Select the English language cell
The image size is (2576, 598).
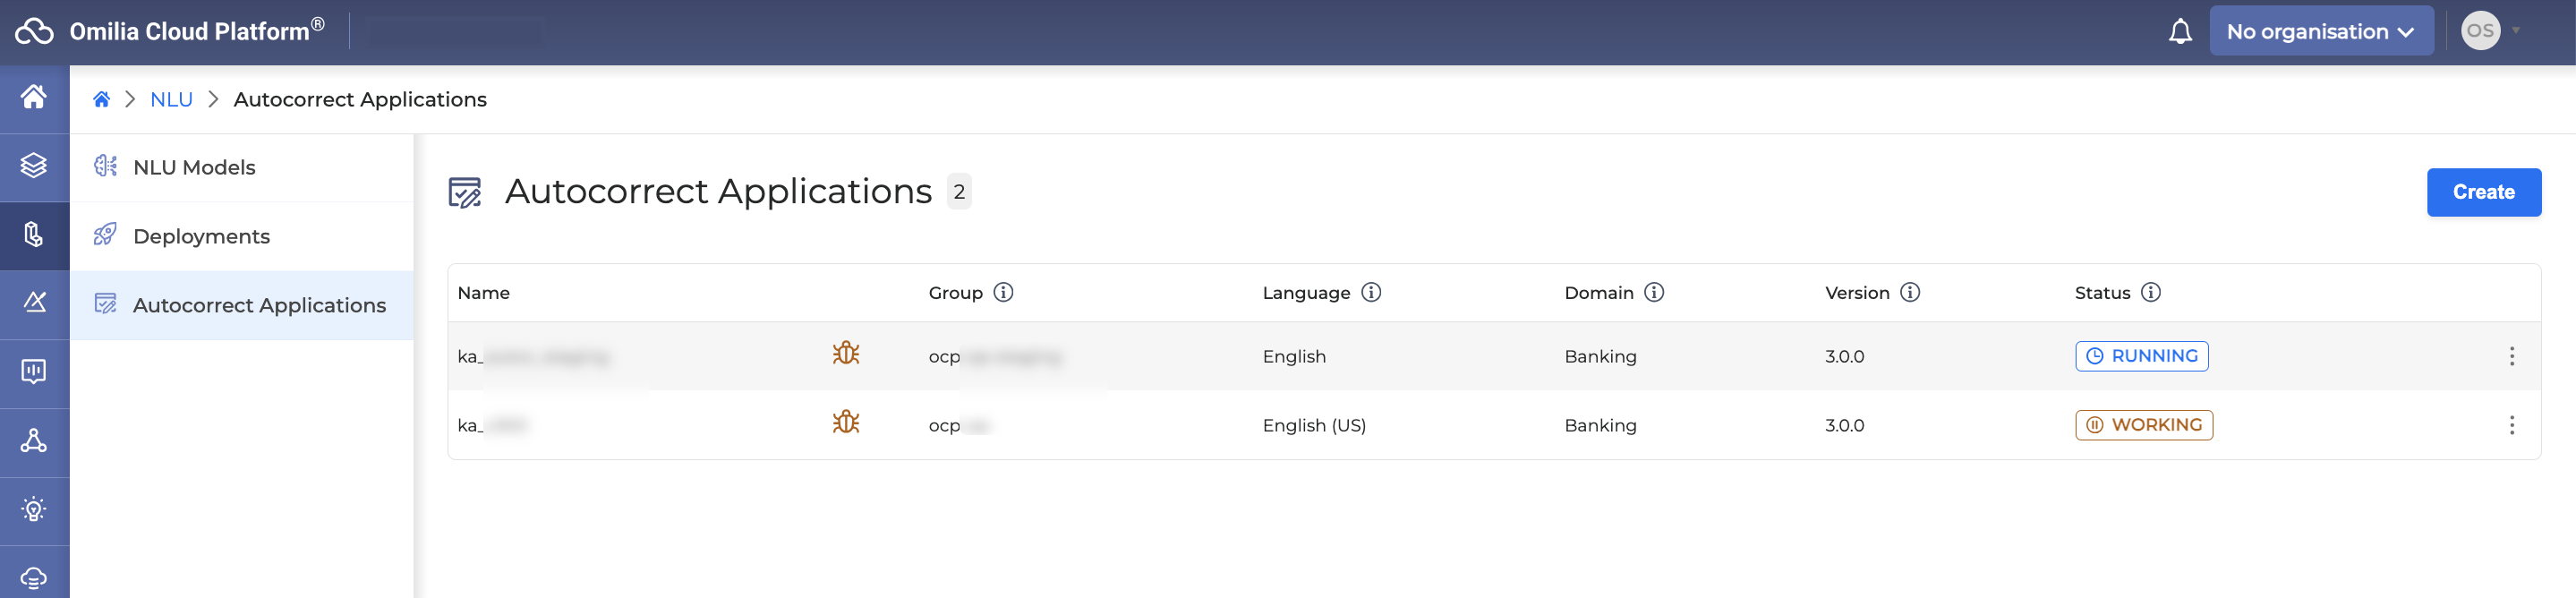(x=1294, y=357)
